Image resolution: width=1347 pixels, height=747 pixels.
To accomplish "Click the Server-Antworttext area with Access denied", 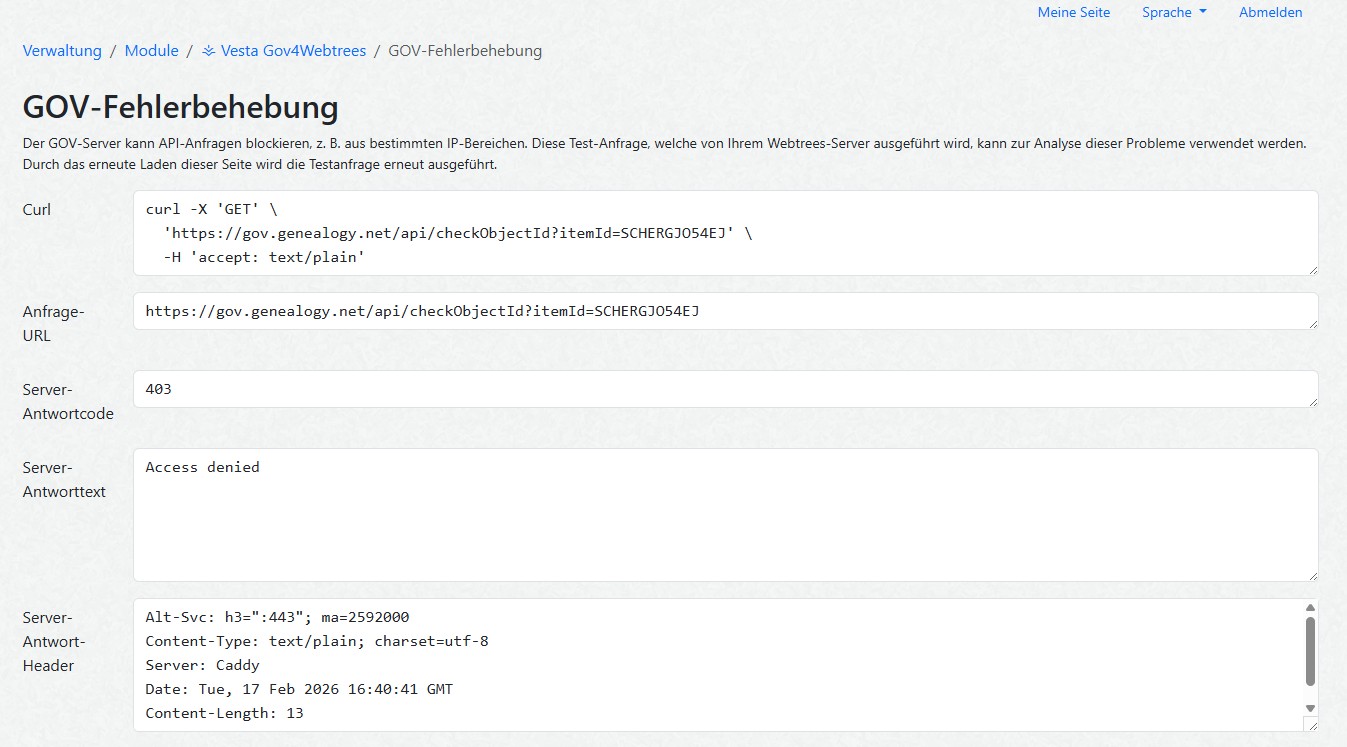I will point(725,515).
